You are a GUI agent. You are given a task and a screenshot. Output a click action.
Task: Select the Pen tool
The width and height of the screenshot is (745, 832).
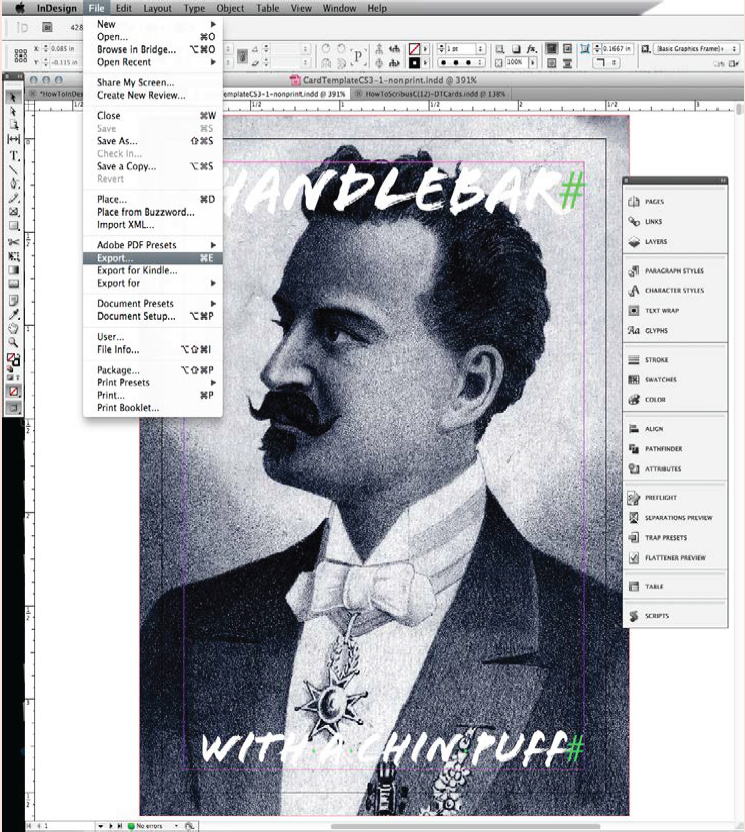click(x=14, y=184)
